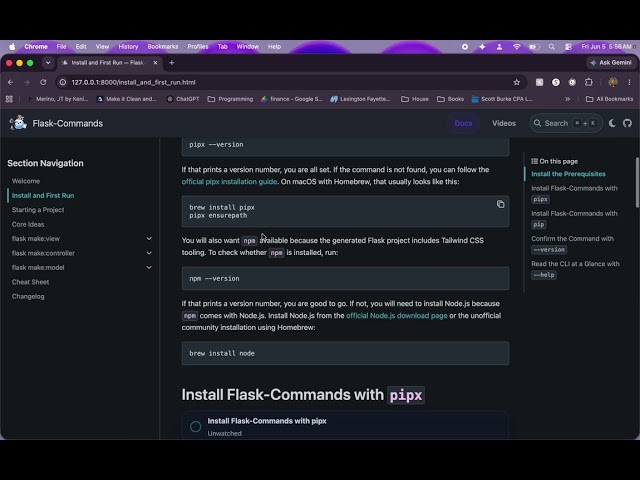Image resolution: width=640 pixels, height=480 pixels.
Task: Open the bookmarks apps grid icon
Action: (x=9, y=99)
